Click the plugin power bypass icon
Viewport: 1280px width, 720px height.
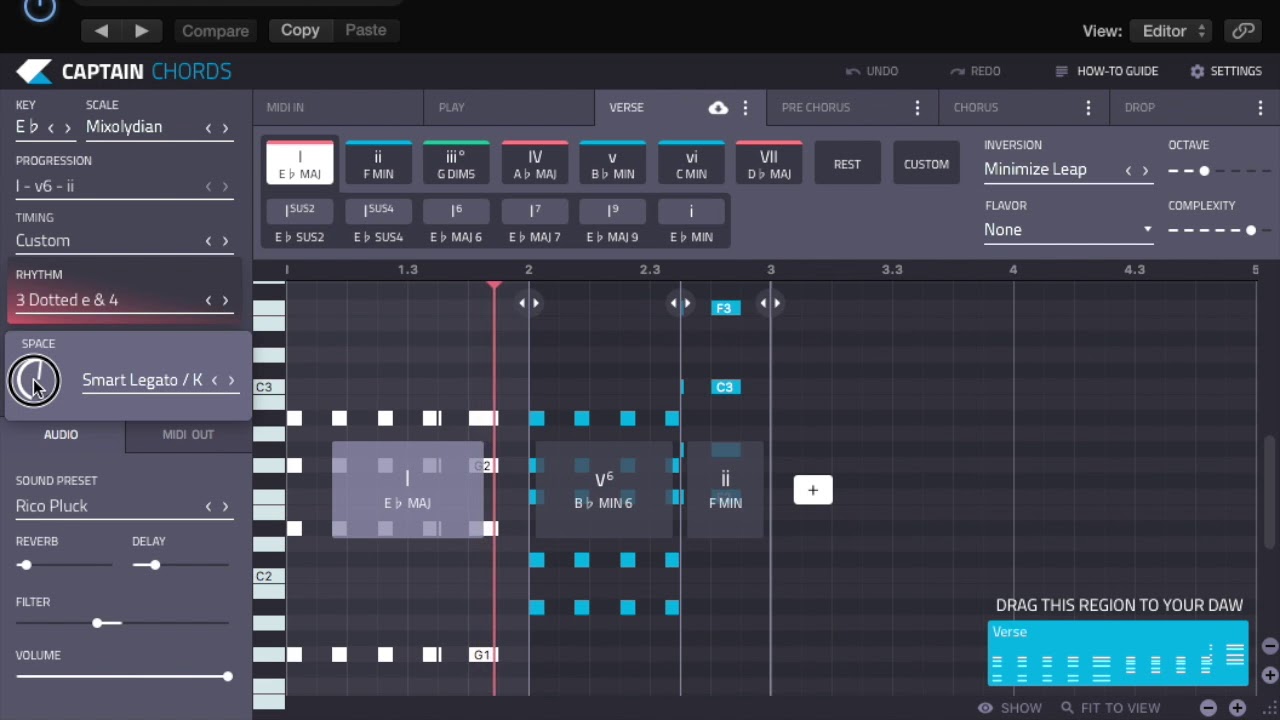tap(40, 10)
